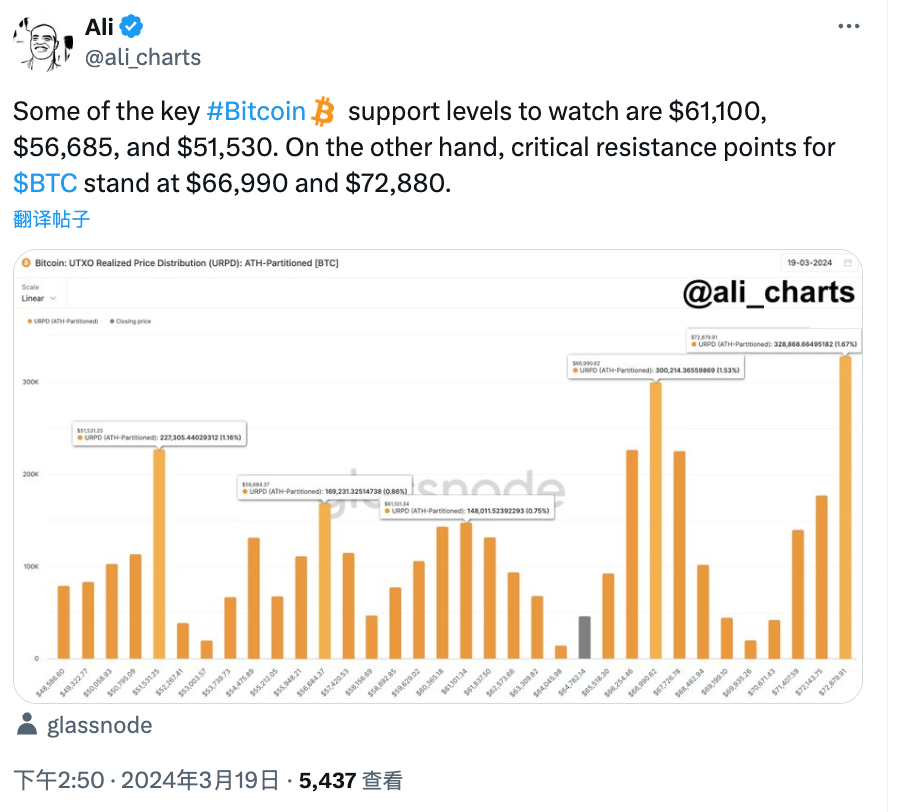
Task: Open the #Bitcoin hashtag link
Action: [255, 111]
